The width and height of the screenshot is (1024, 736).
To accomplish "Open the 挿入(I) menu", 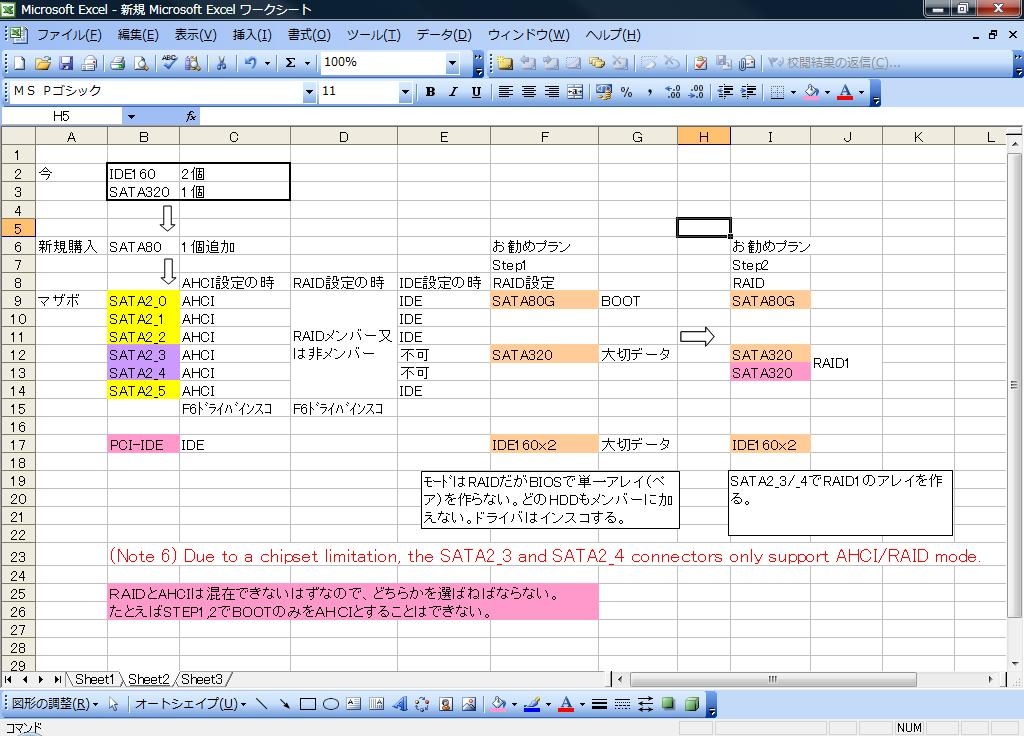I will click(251, 35).
